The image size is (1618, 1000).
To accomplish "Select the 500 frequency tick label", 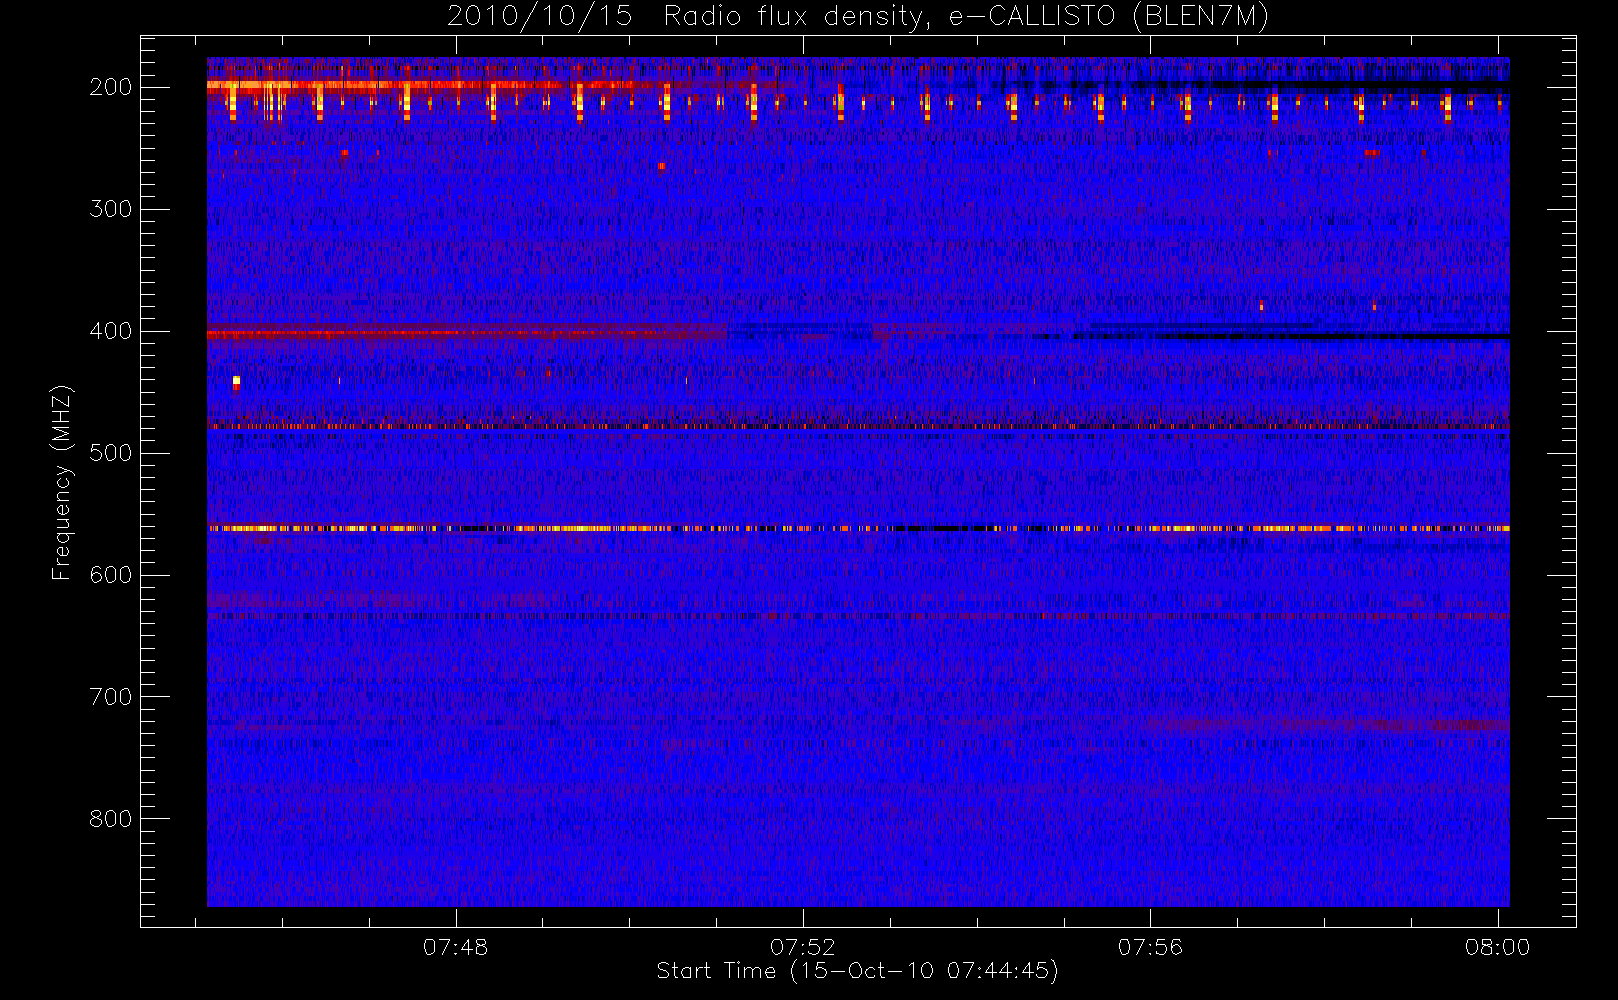I will [x=111, y=453].
